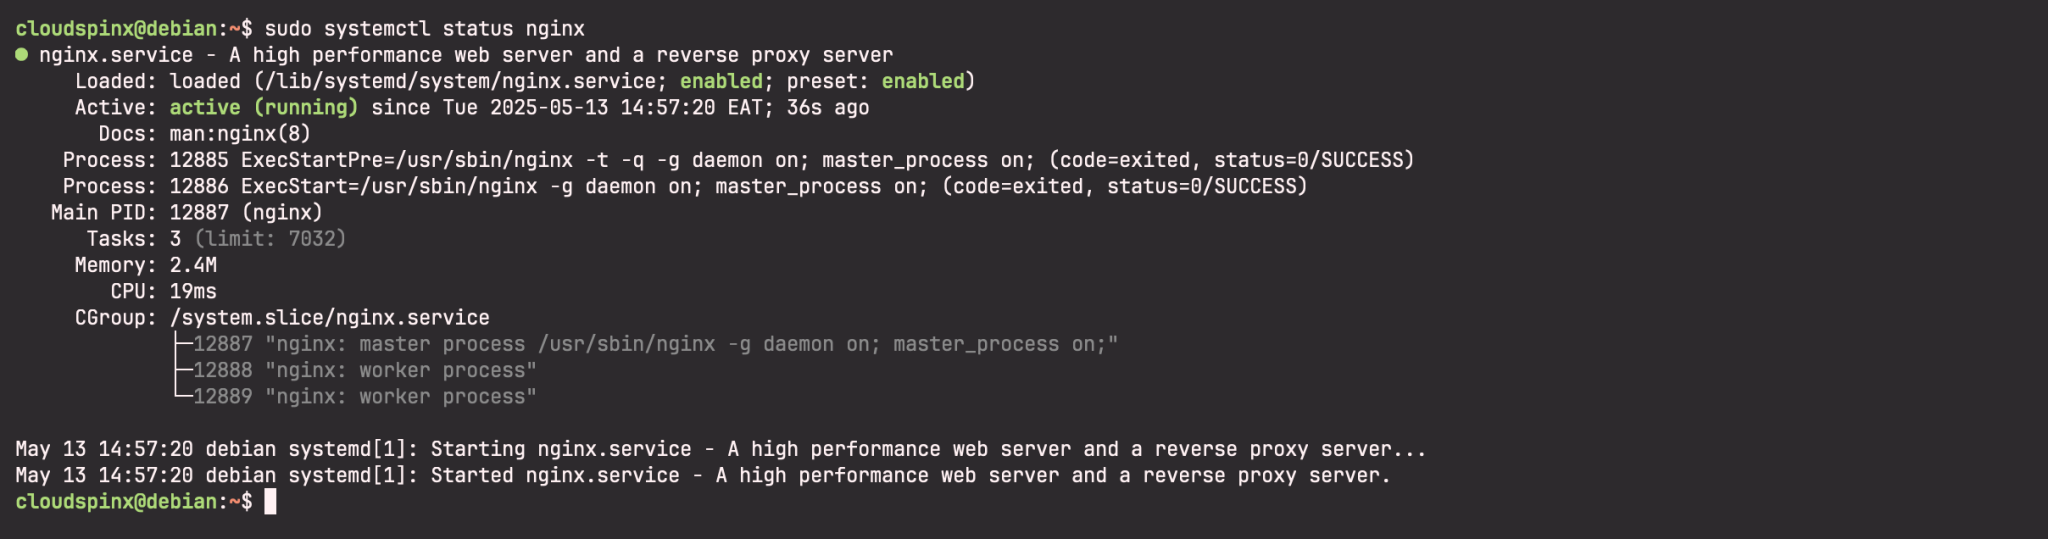Select the worker process entry 12888
The height and width of the screenshot is (539, 2048).
tap(364, 370)
